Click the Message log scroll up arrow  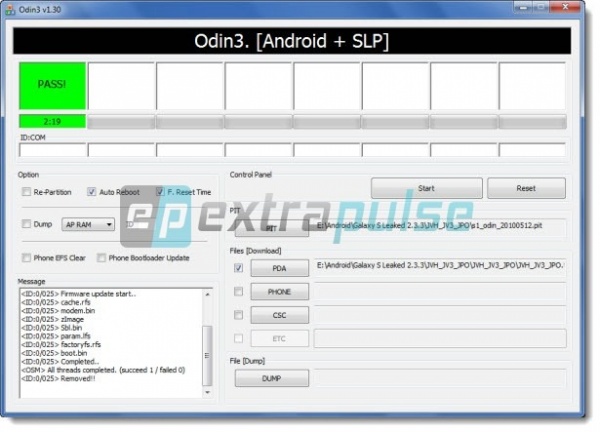[x=207, y=294]
